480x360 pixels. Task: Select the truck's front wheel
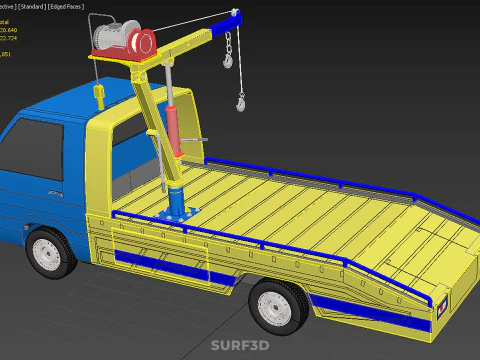coord(50,253)
